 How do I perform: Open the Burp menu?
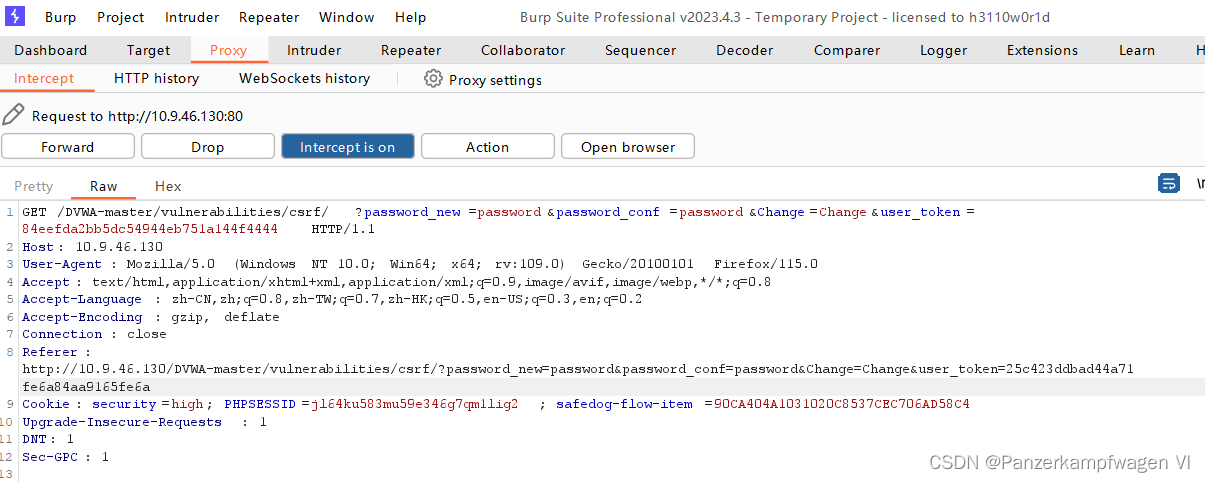click(61, 17)
